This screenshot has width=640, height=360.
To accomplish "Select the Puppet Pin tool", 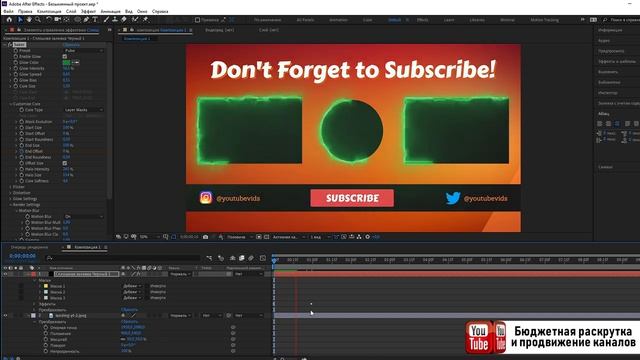I will (x=145, y=20).
